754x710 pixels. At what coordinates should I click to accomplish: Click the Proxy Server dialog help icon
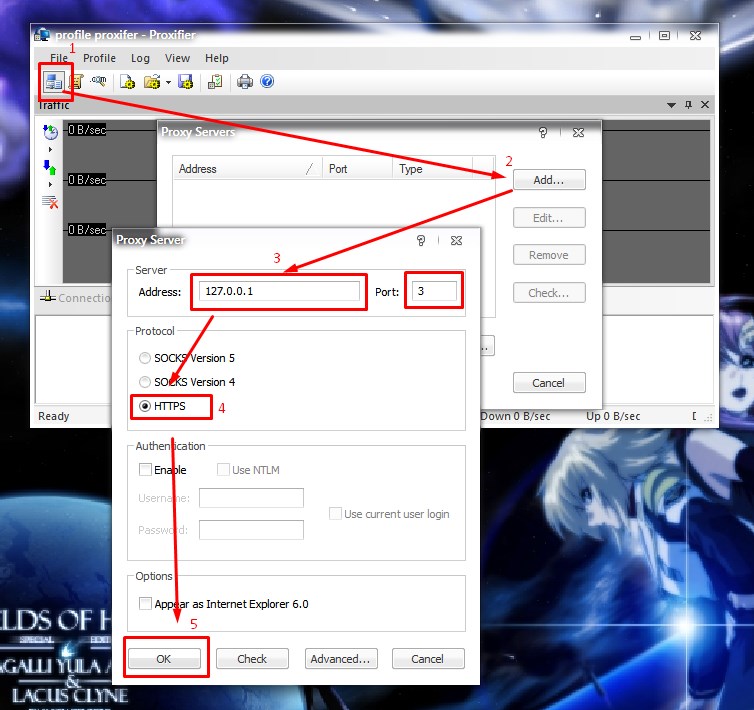(x=421, y=240)
